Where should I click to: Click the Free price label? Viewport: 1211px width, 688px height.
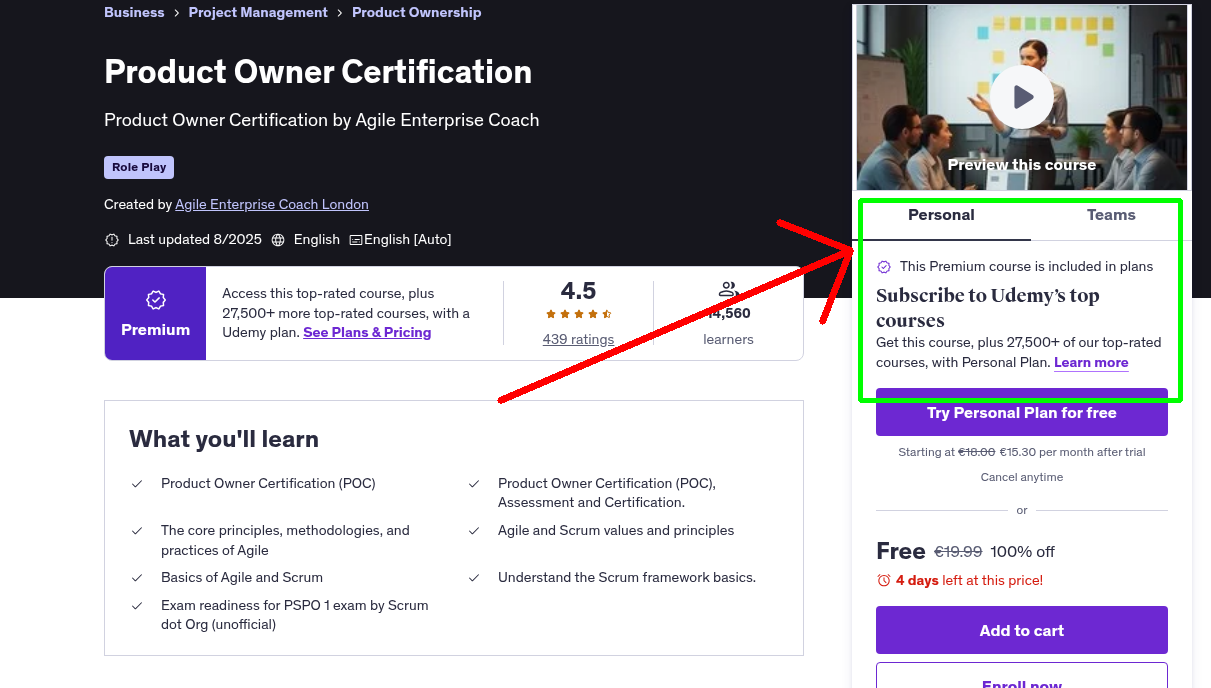tap(900, 551)
